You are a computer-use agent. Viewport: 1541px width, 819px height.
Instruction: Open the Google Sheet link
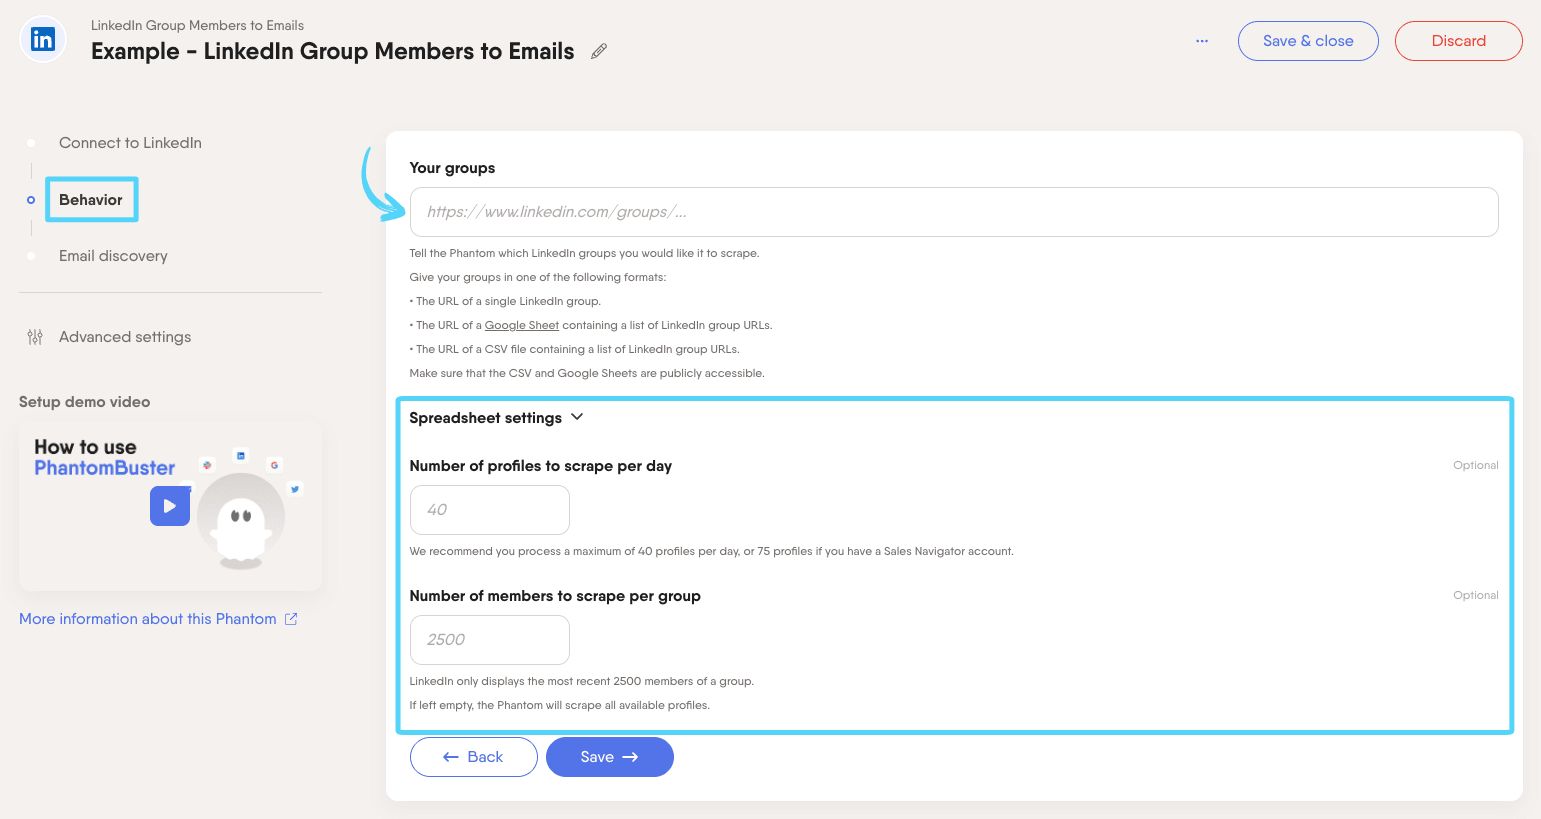(x=522, y=325)
